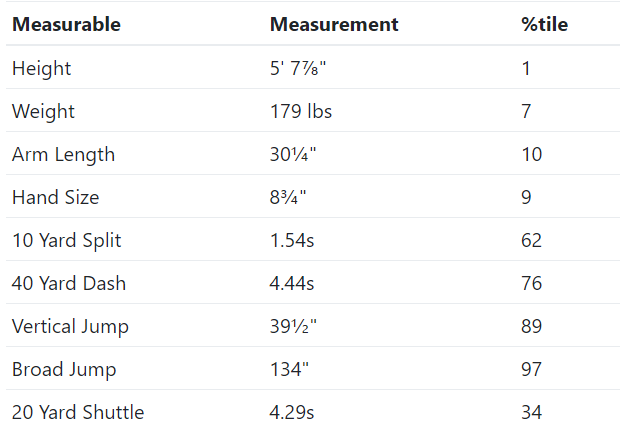The width and height of the screenshot is (624, 436).
Task: Click the Vertical Jump row label
Action: (70, 326)
